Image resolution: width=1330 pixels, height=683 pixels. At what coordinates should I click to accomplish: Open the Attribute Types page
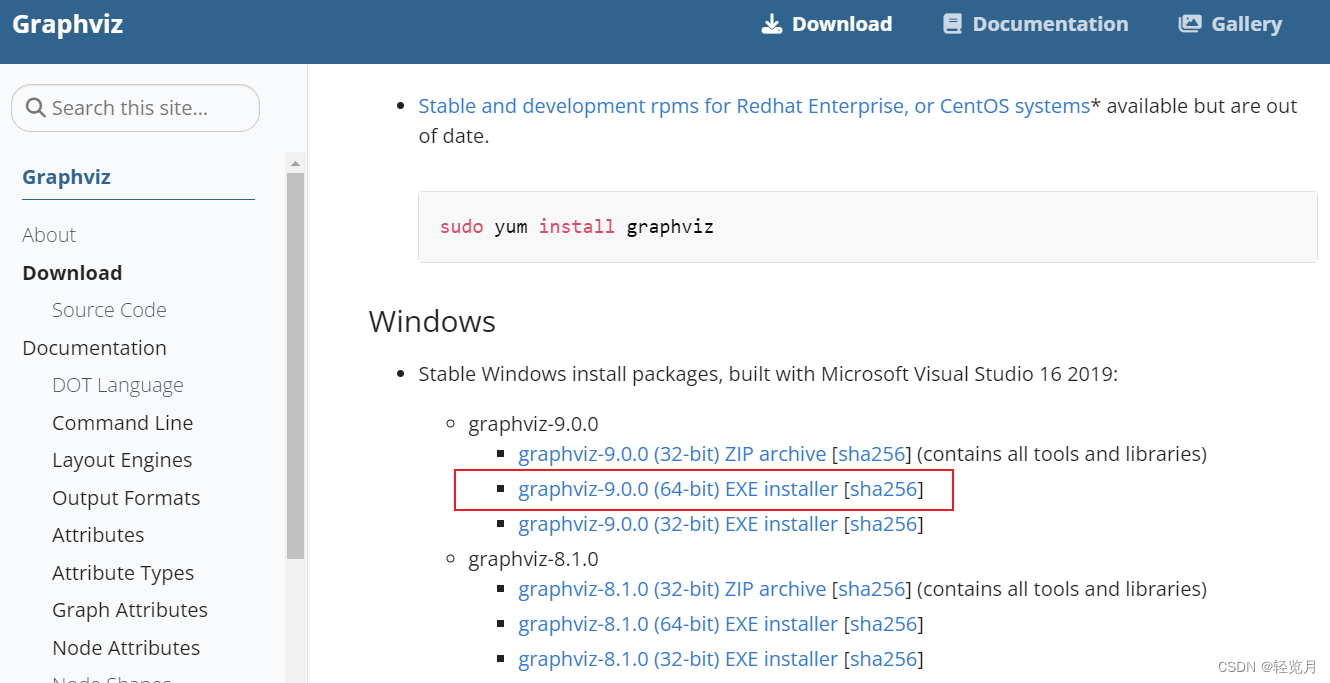(x=123, y=572)
